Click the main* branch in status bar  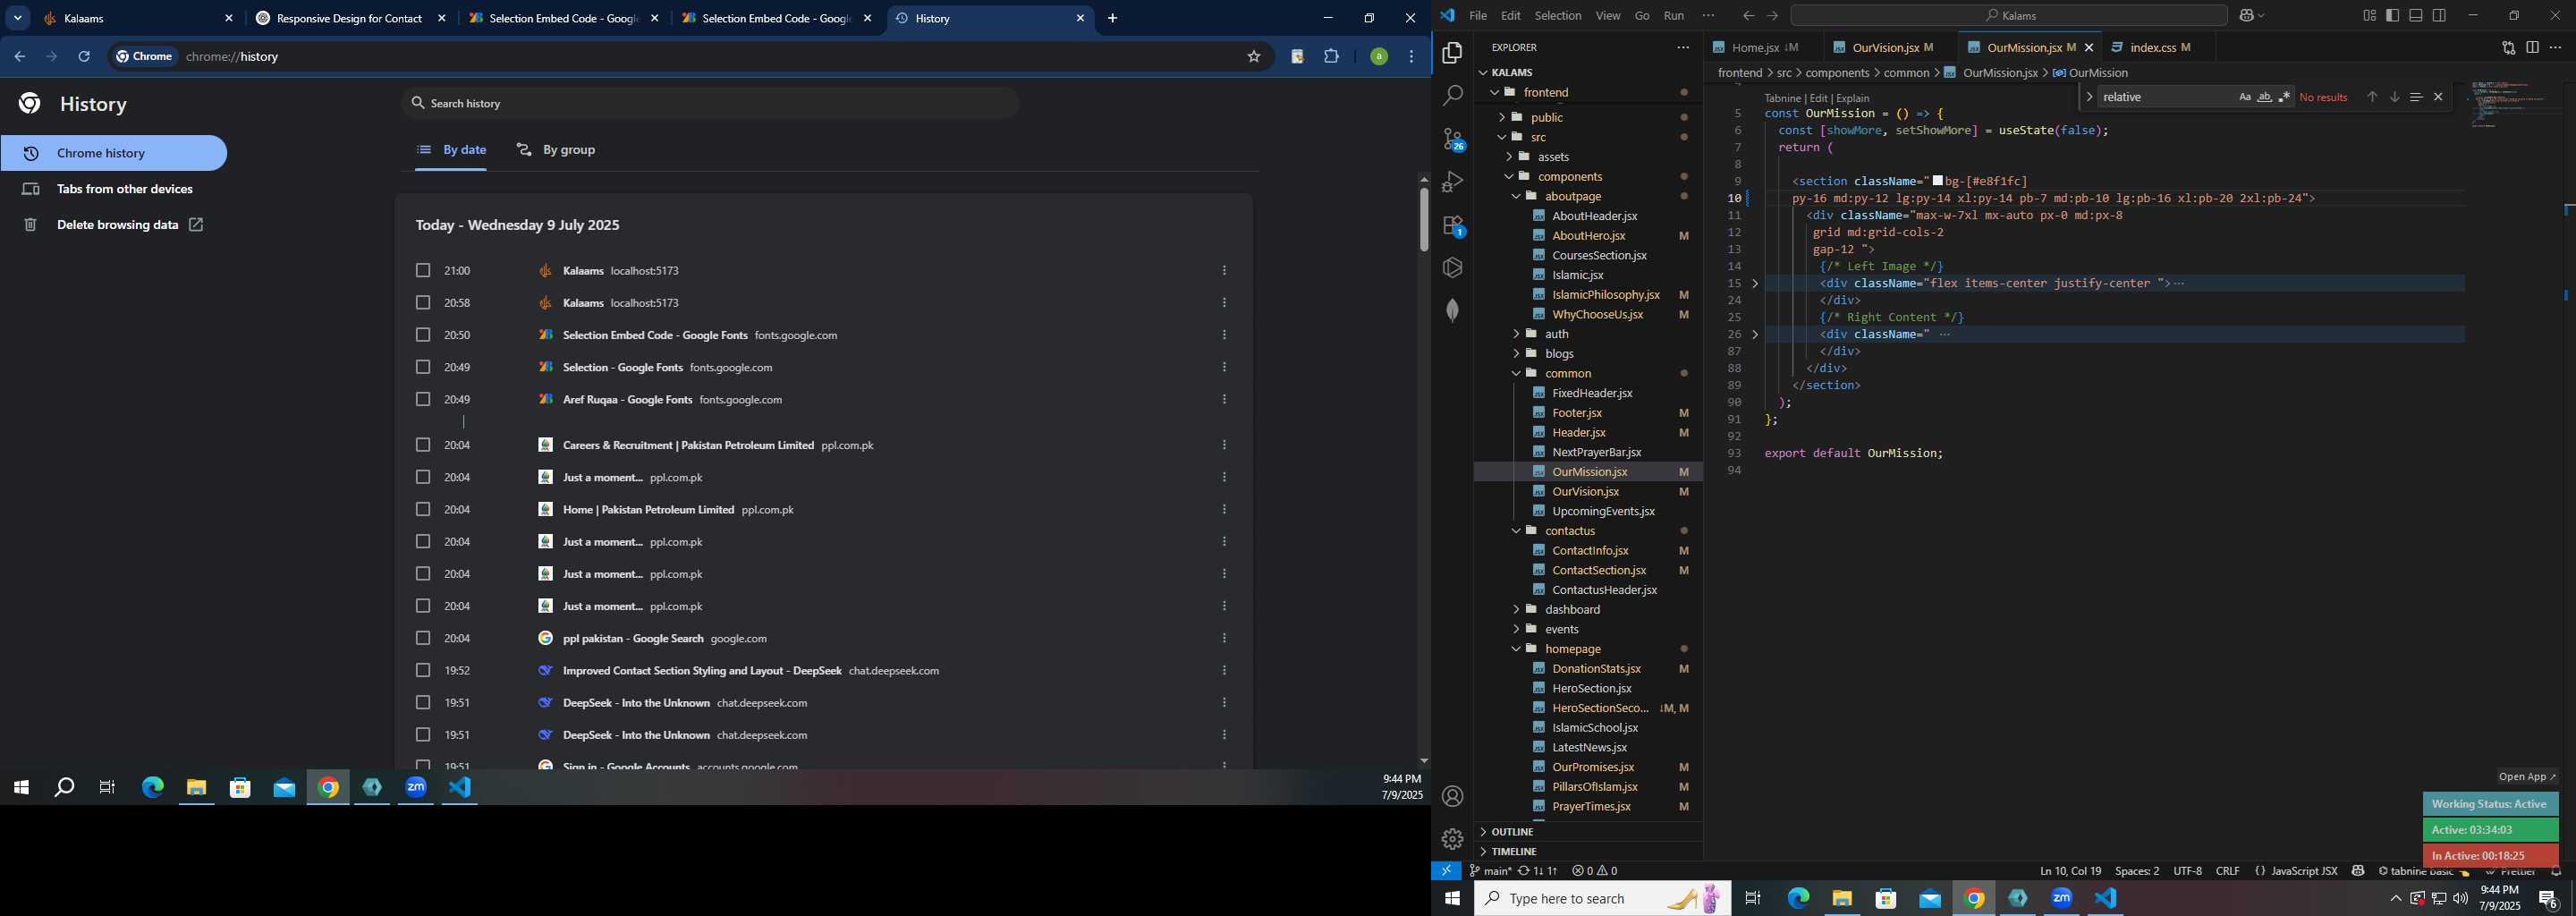(1490, 871)
